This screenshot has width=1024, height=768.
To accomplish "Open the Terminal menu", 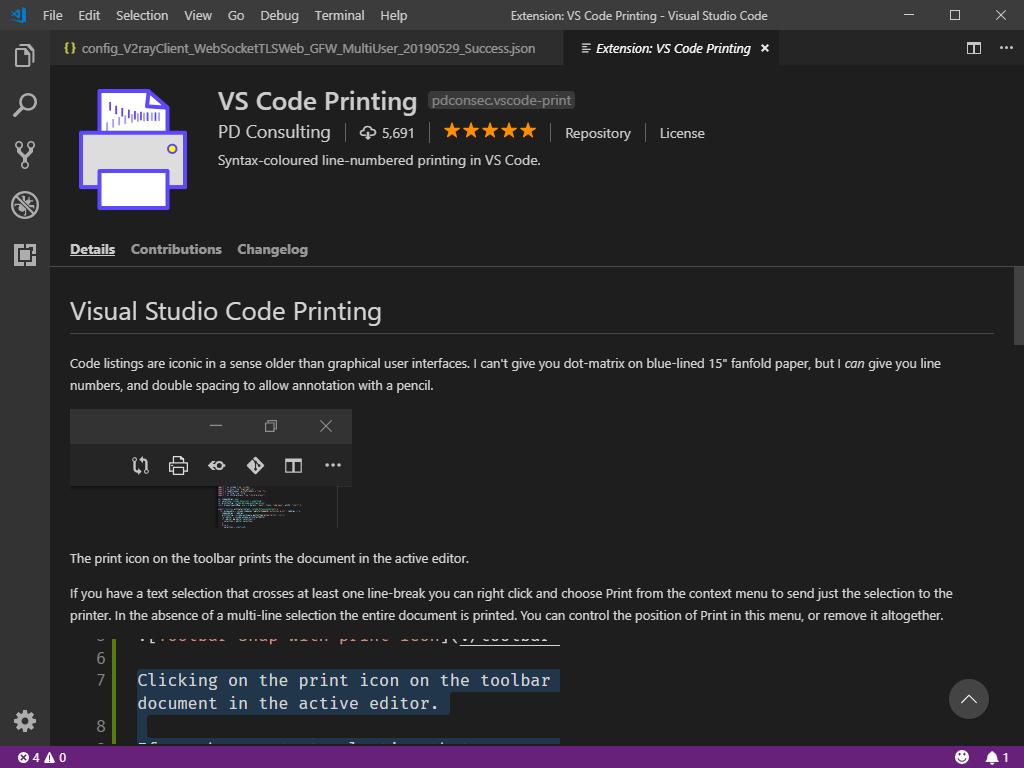I will coord(339,15).
